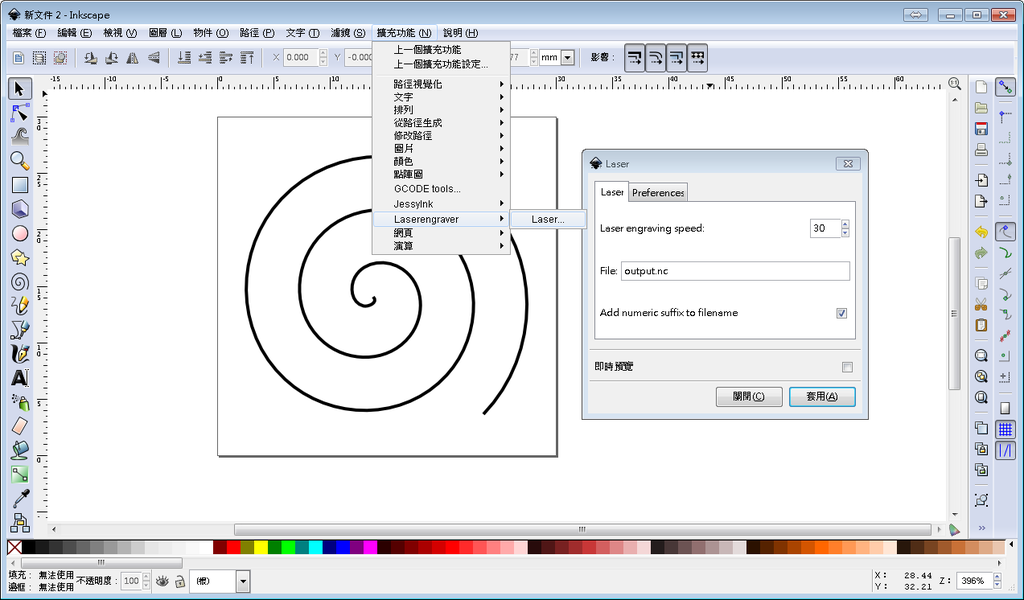The width and height of the screenshot is (1024, 600).
Task: Click the Print document icon
Action: point(981,150)
